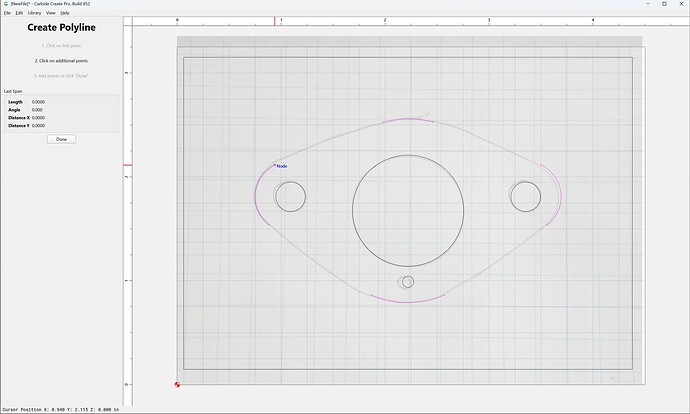
Task: Open the View menu
Action: pos(51,13)
